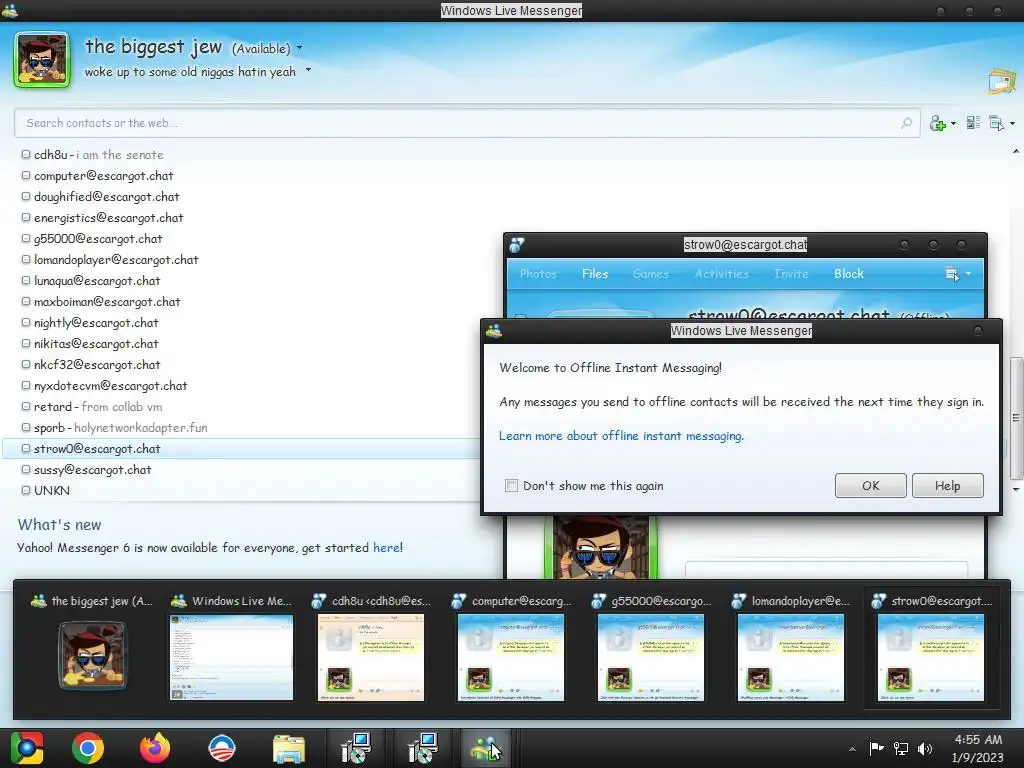Image resolution: width=1024 pixels, height=768 pixels.
Task: Select contact sporb holynetworkadapter.fun
Action: click(121, 428)
